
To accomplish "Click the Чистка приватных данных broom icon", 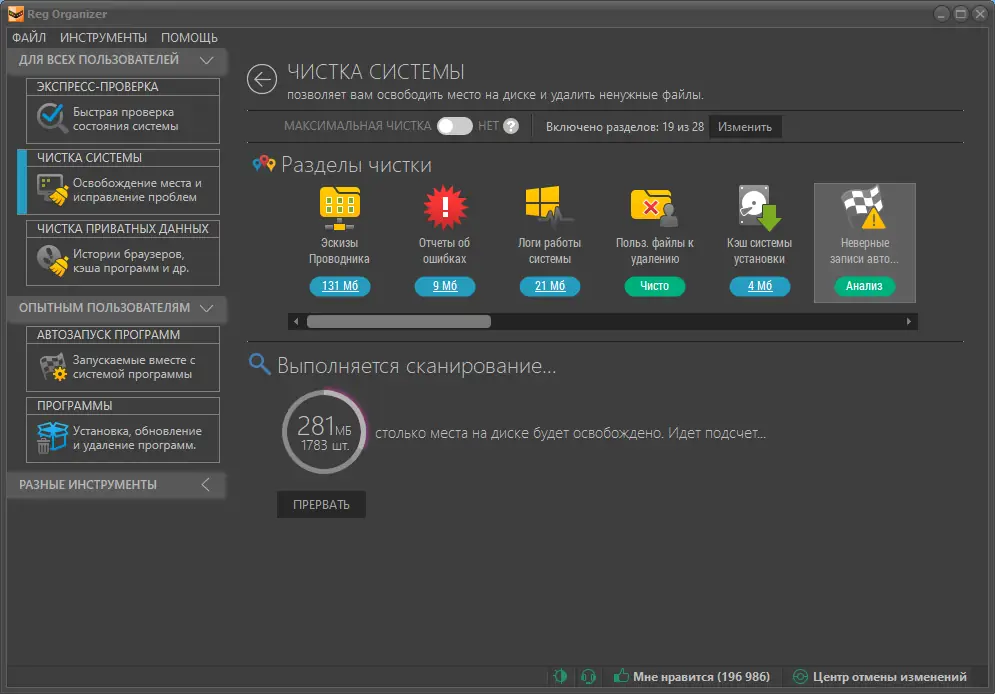I will coord(51,261).
